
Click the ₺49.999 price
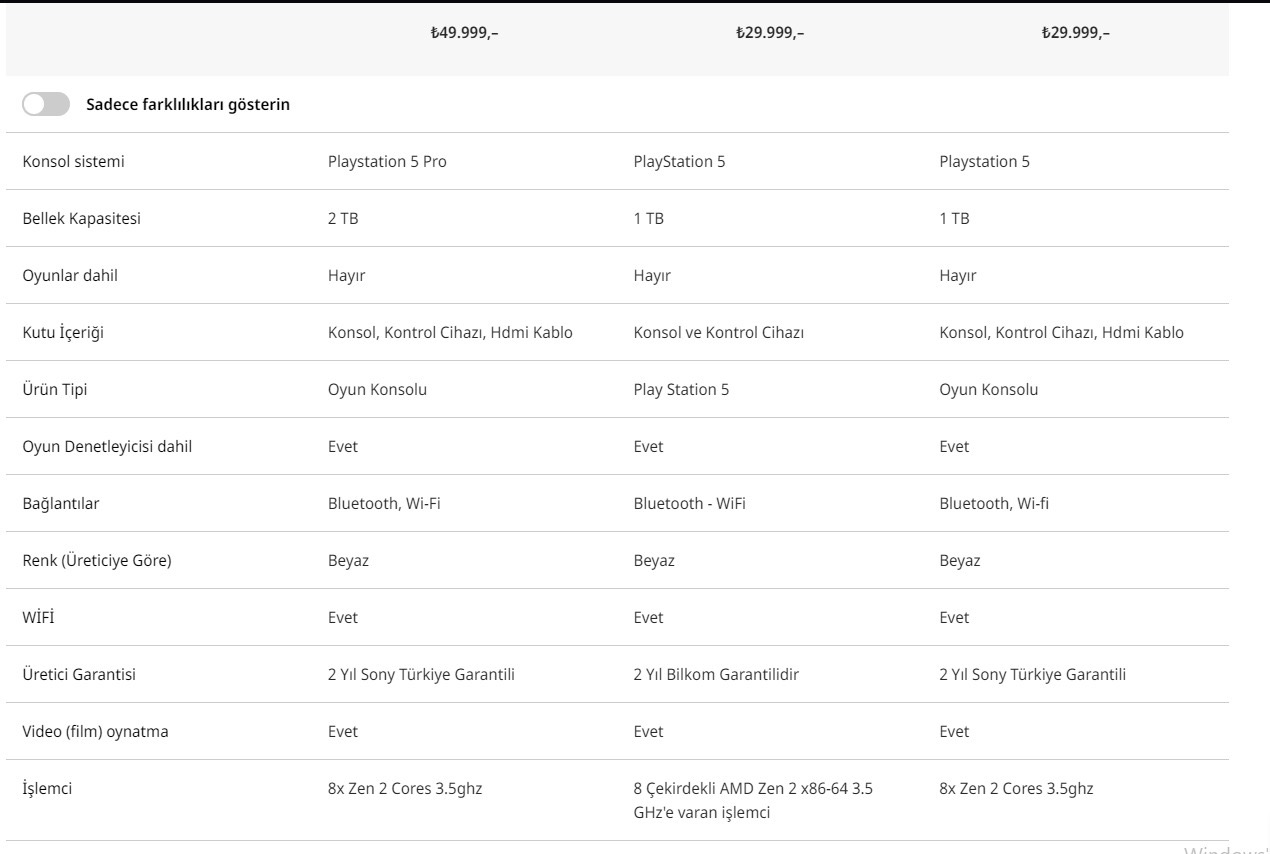(464, 33)
